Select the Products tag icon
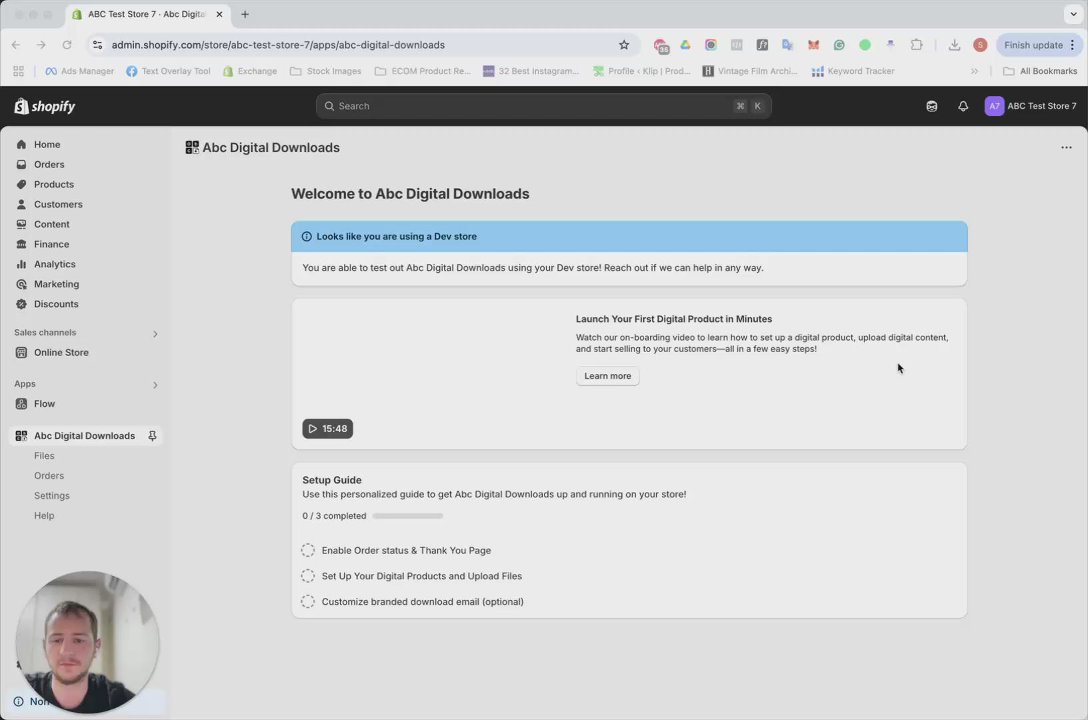This screenshot has height=720, width=1088. point(22,185)
